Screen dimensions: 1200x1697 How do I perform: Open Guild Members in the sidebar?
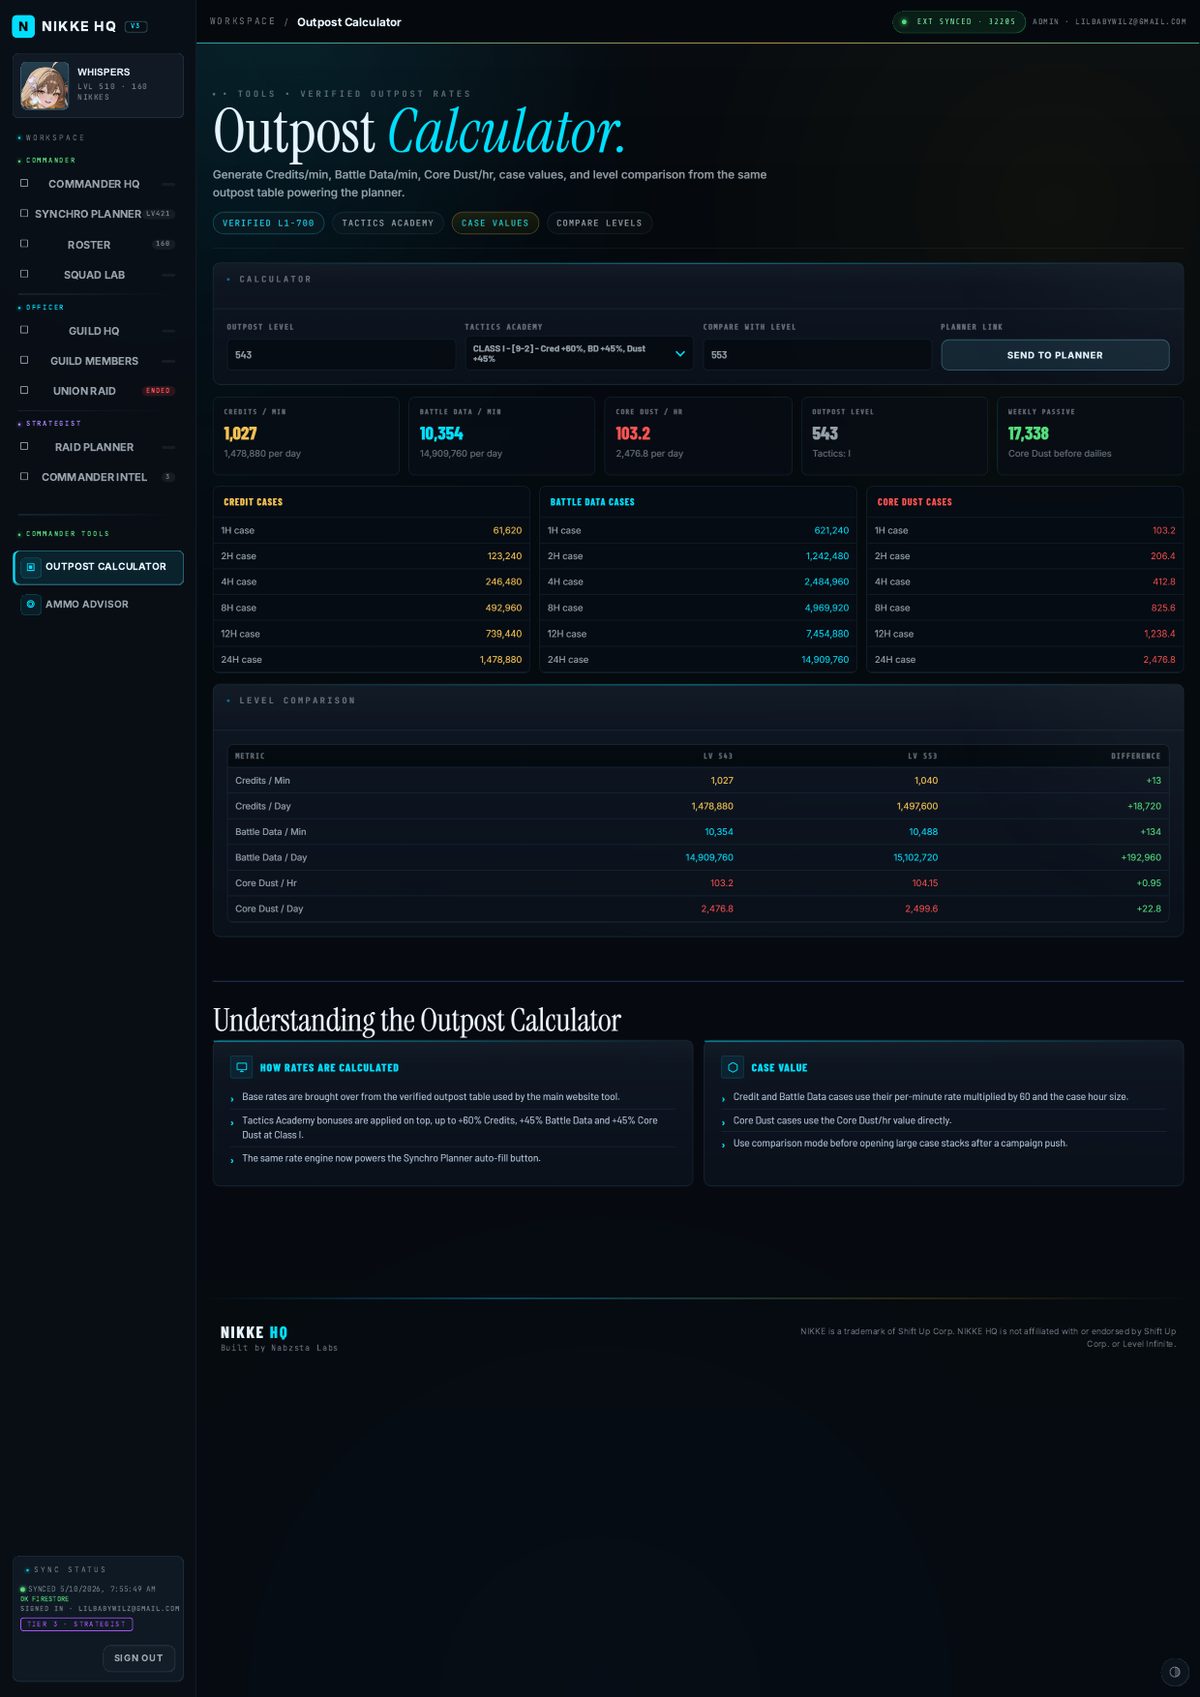click(x=98, y=361)
